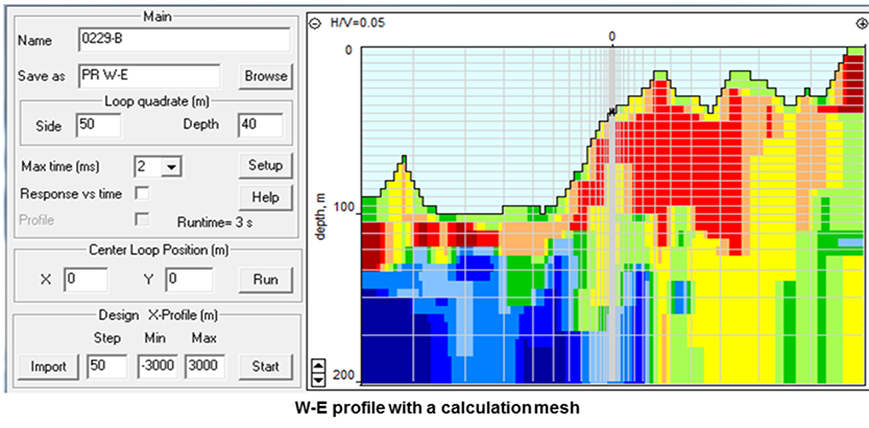Toggle the Profile checkbox
869x428 pixels.
click(142, 219)
